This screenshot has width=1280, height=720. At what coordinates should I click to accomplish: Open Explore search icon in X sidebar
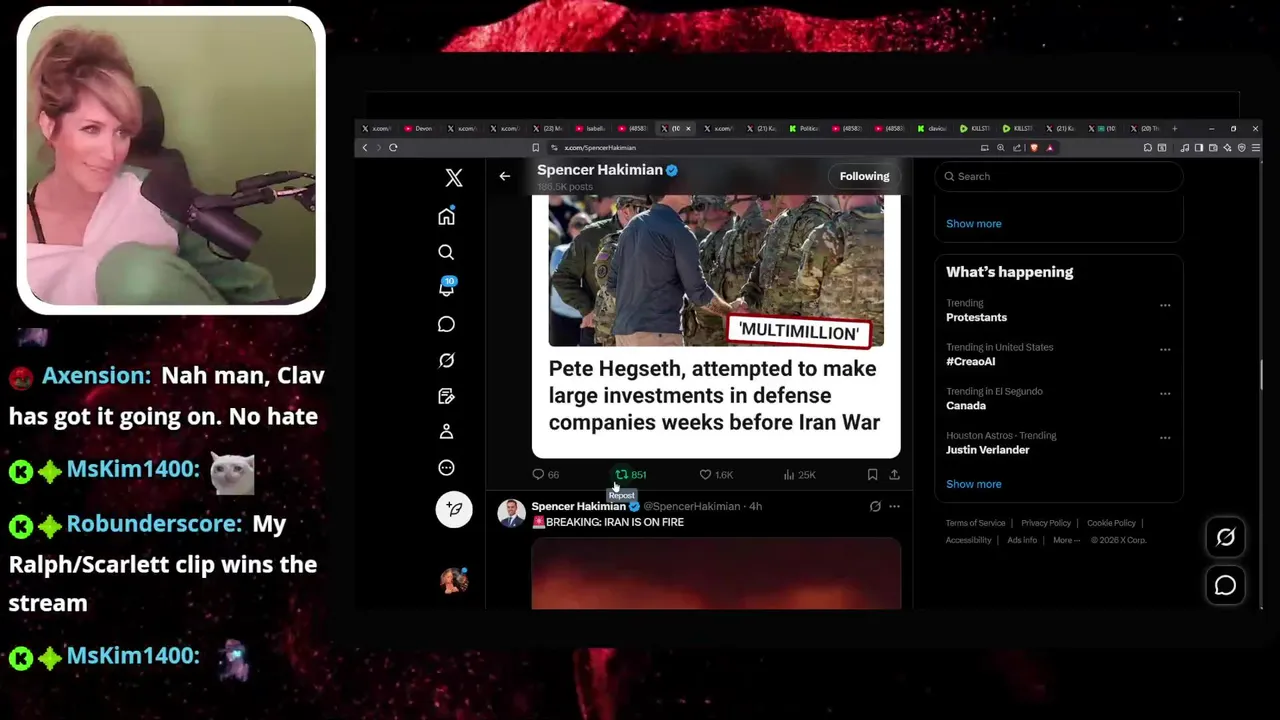[x=446, y=252]
